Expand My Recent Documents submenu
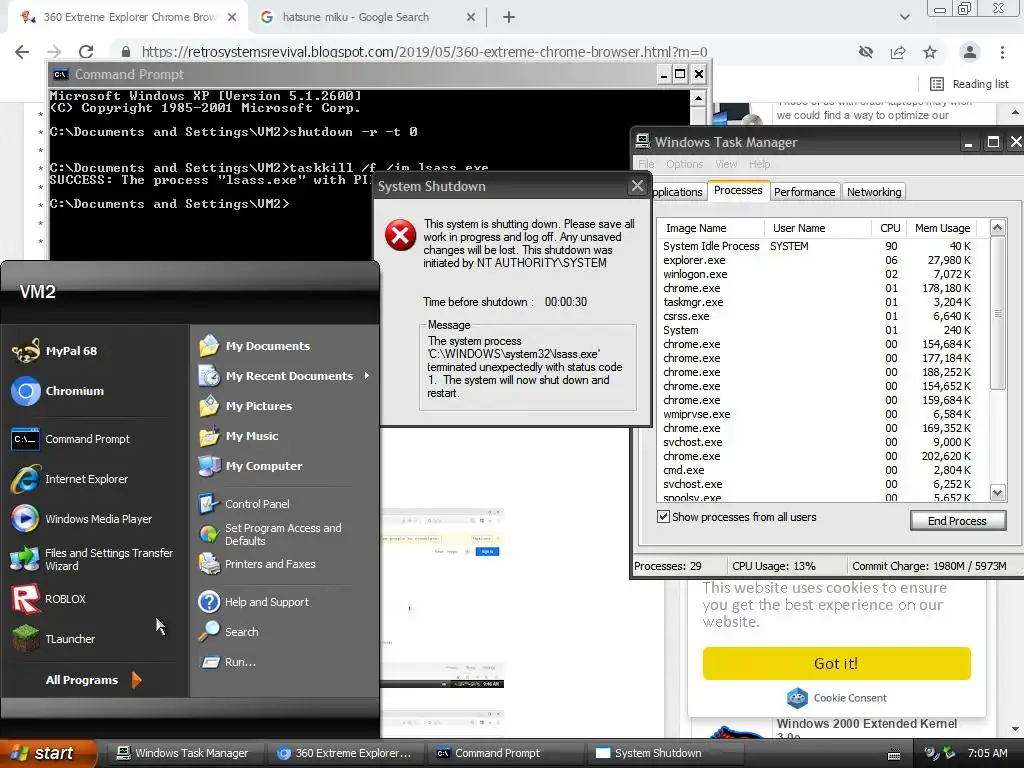The image size is (1024, 768). pyautogui.click(x=284, y=376)
